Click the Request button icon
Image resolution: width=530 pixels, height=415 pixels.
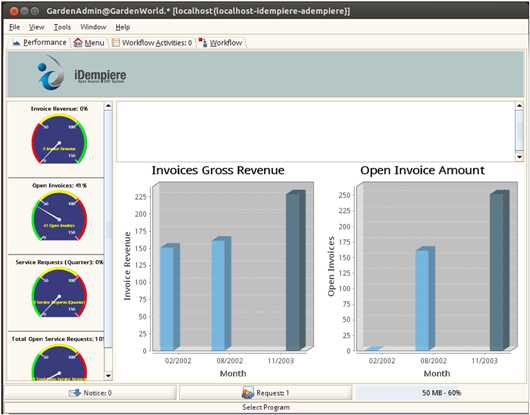pyautogui.click(x=248, y=393)
